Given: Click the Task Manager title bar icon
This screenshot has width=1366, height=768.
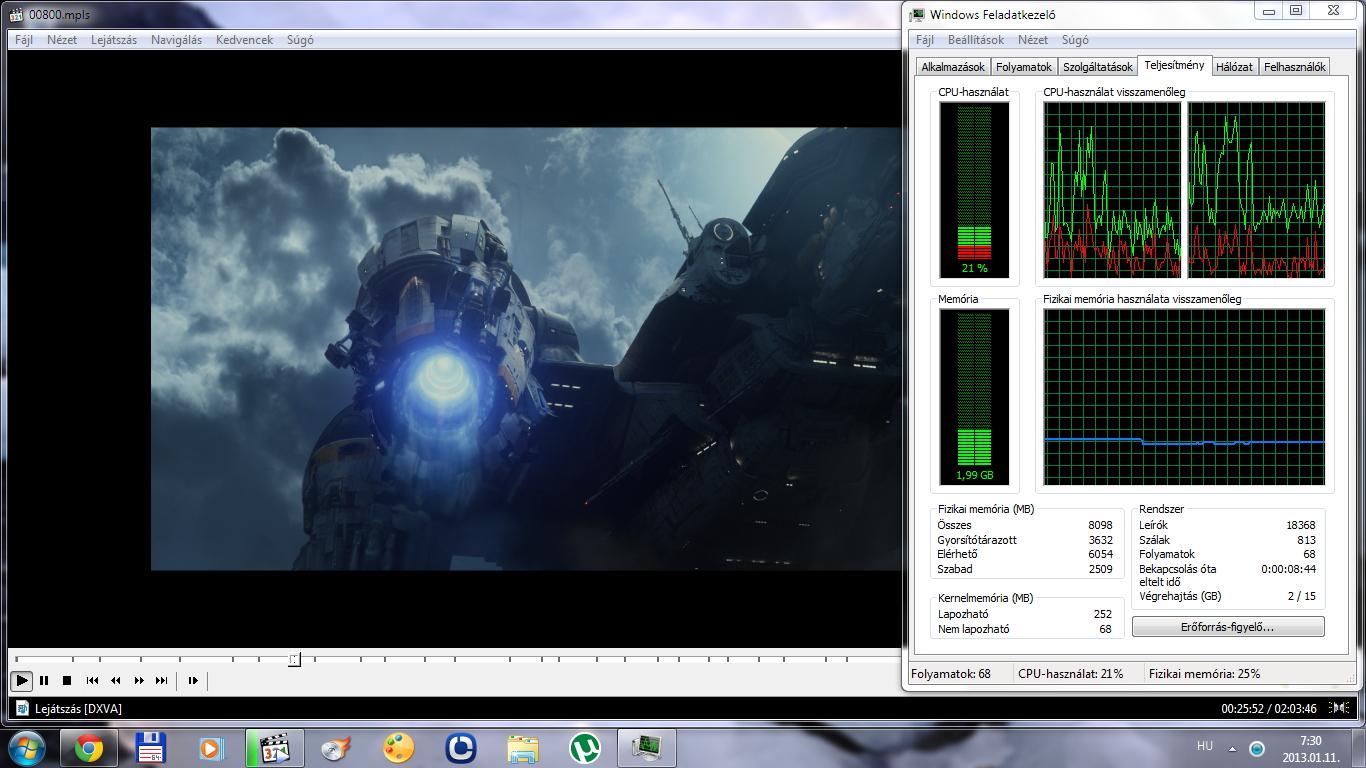Looking at the screenshot, I should point(918,15).
